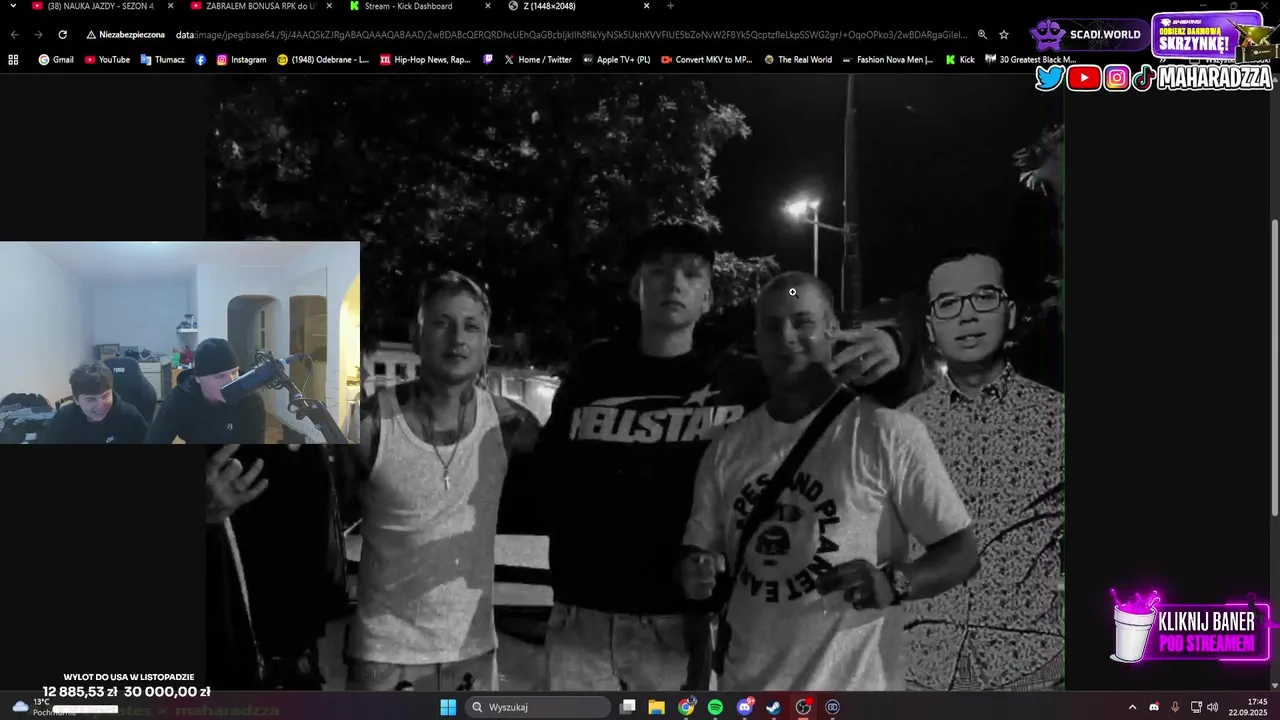Open the (1948) Odebrane bookmark

click(x=323, y=60)
